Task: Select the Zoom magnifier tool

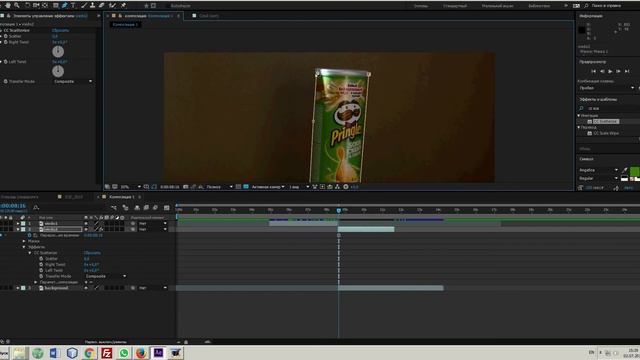Action: [x=17, y=5]
